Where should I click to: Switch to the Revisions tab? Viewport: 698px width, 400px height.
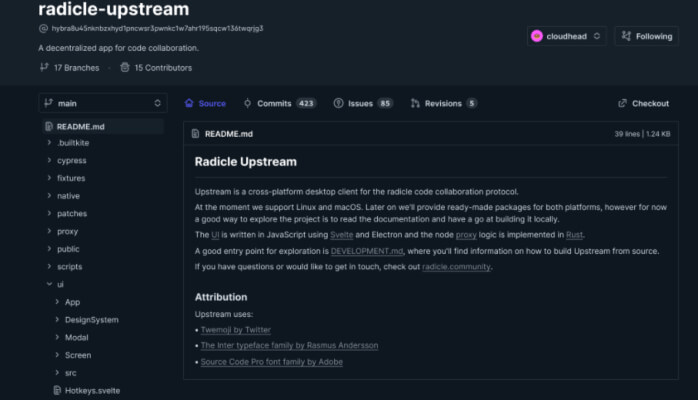pos(443,103)
